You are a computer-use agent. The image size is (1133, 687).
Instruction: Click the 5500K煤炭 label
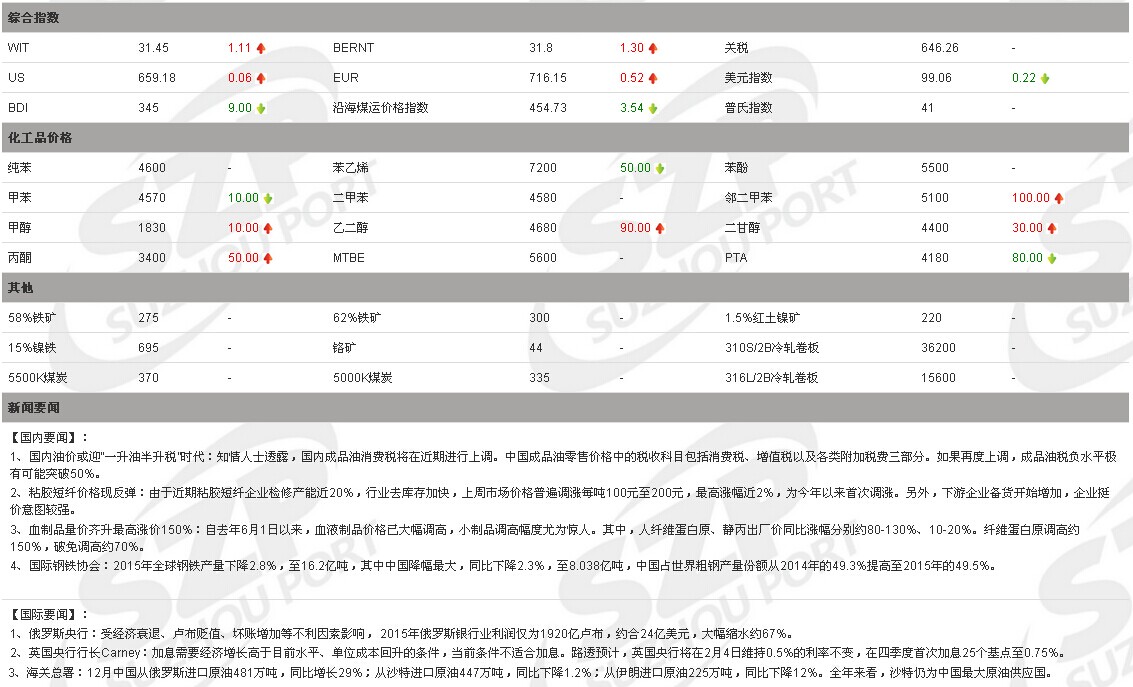click(38, 377)
